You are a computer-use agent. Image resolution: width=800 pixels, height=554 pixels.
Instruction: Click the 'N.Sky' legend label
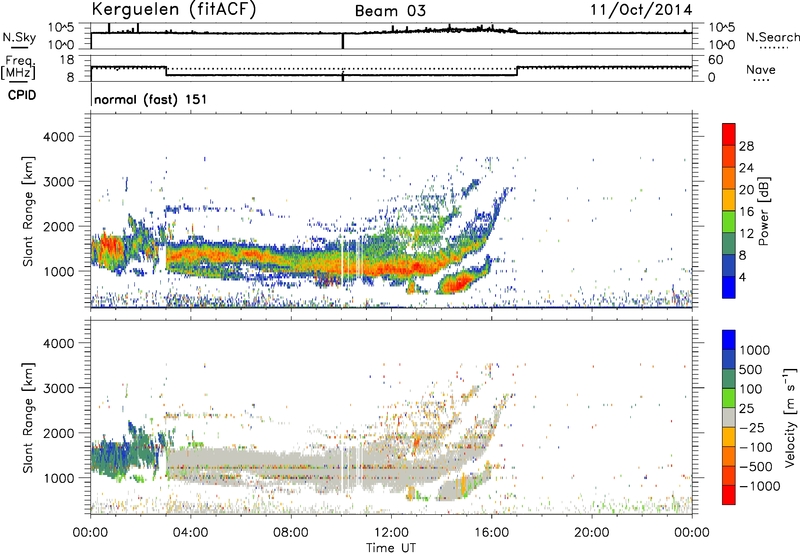coord(19,37)
